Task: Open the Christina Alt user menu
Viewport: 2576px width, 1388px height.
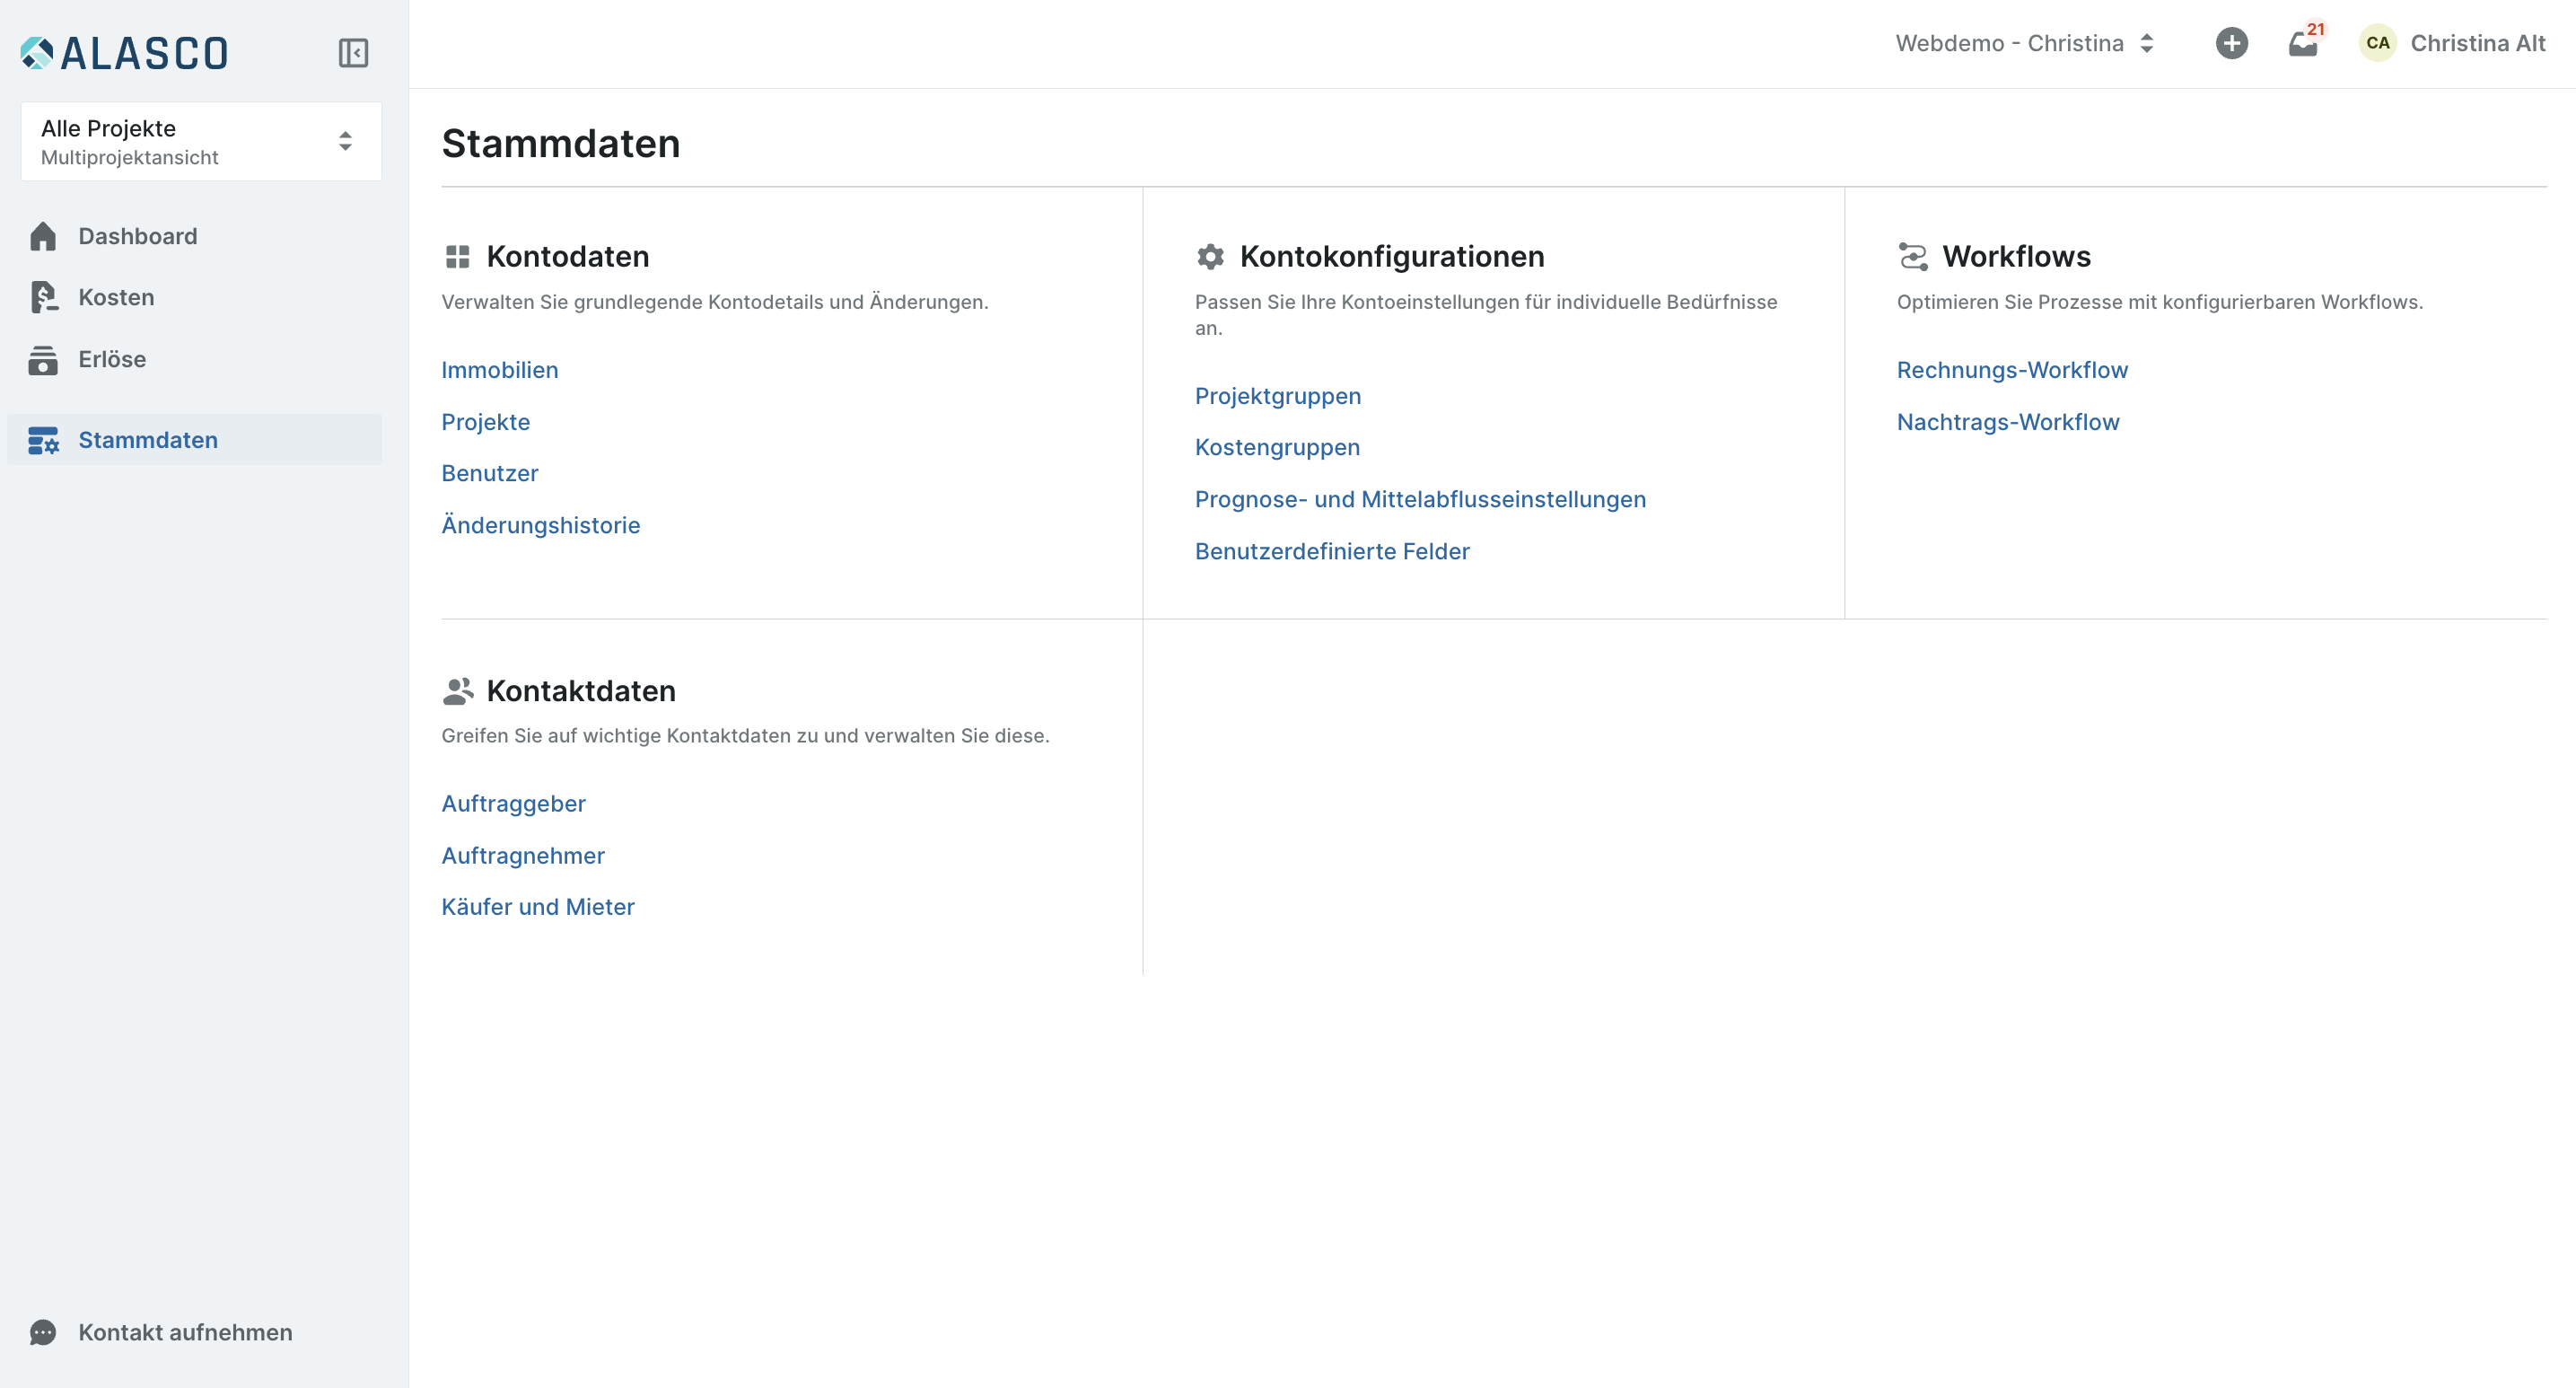Action: click(x=2451, y=43)
